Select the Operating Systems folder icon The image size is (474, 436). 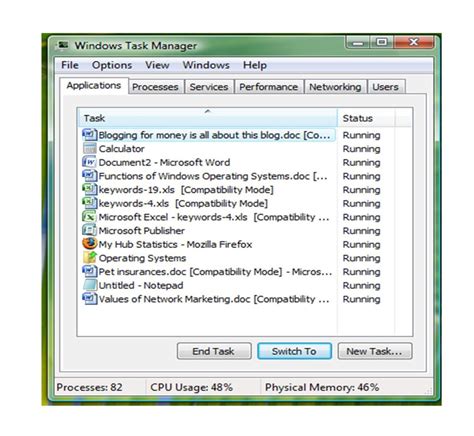[89, 258]
